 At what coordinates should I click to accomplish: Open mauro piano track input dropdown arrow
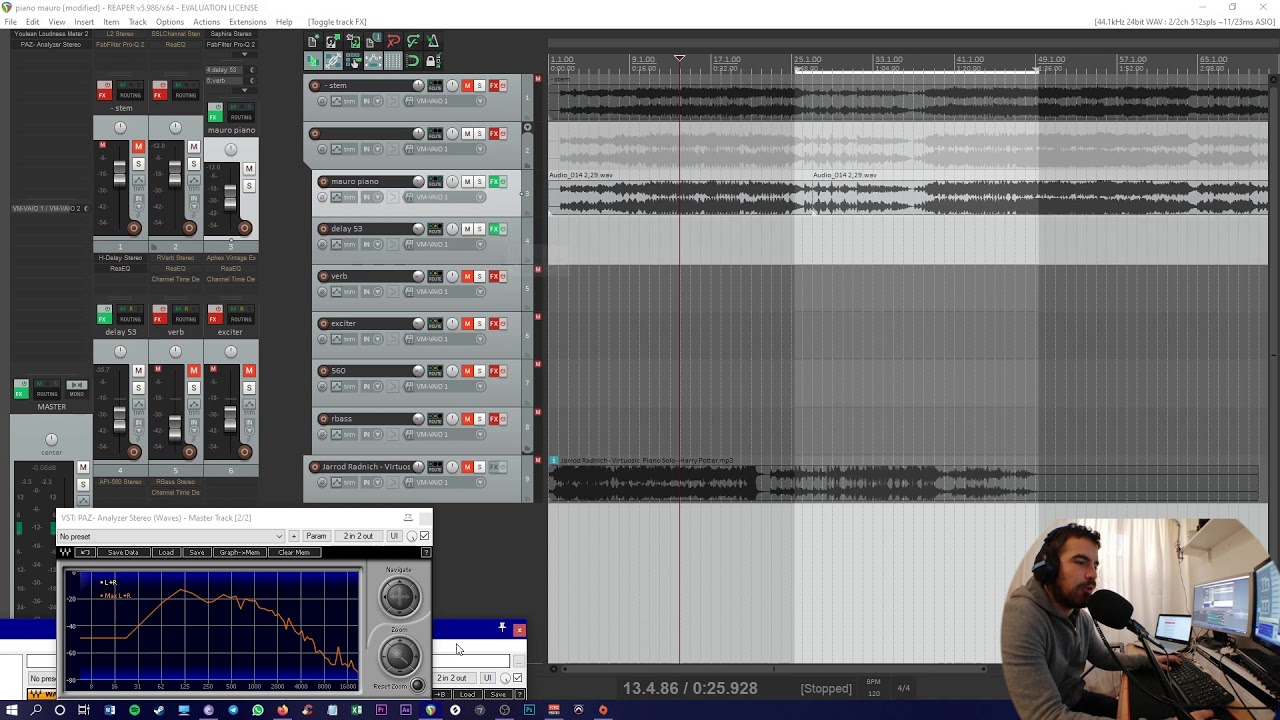pos(378,197)
